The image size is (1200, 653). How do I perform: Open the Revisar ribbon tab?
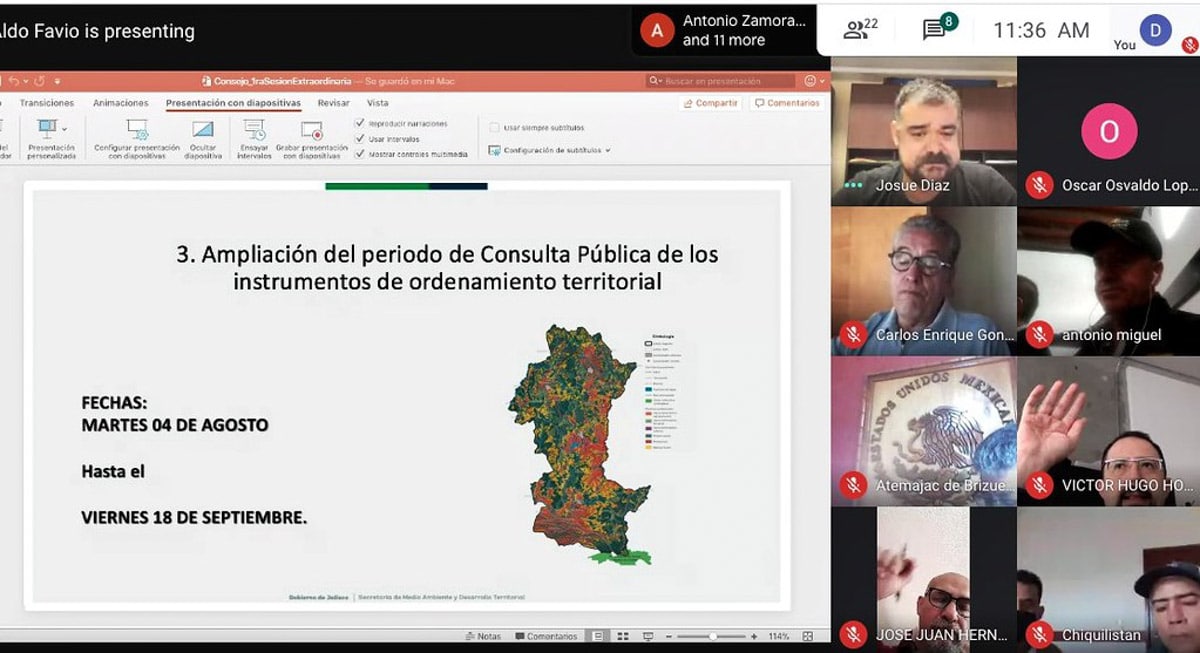[333, 103]
